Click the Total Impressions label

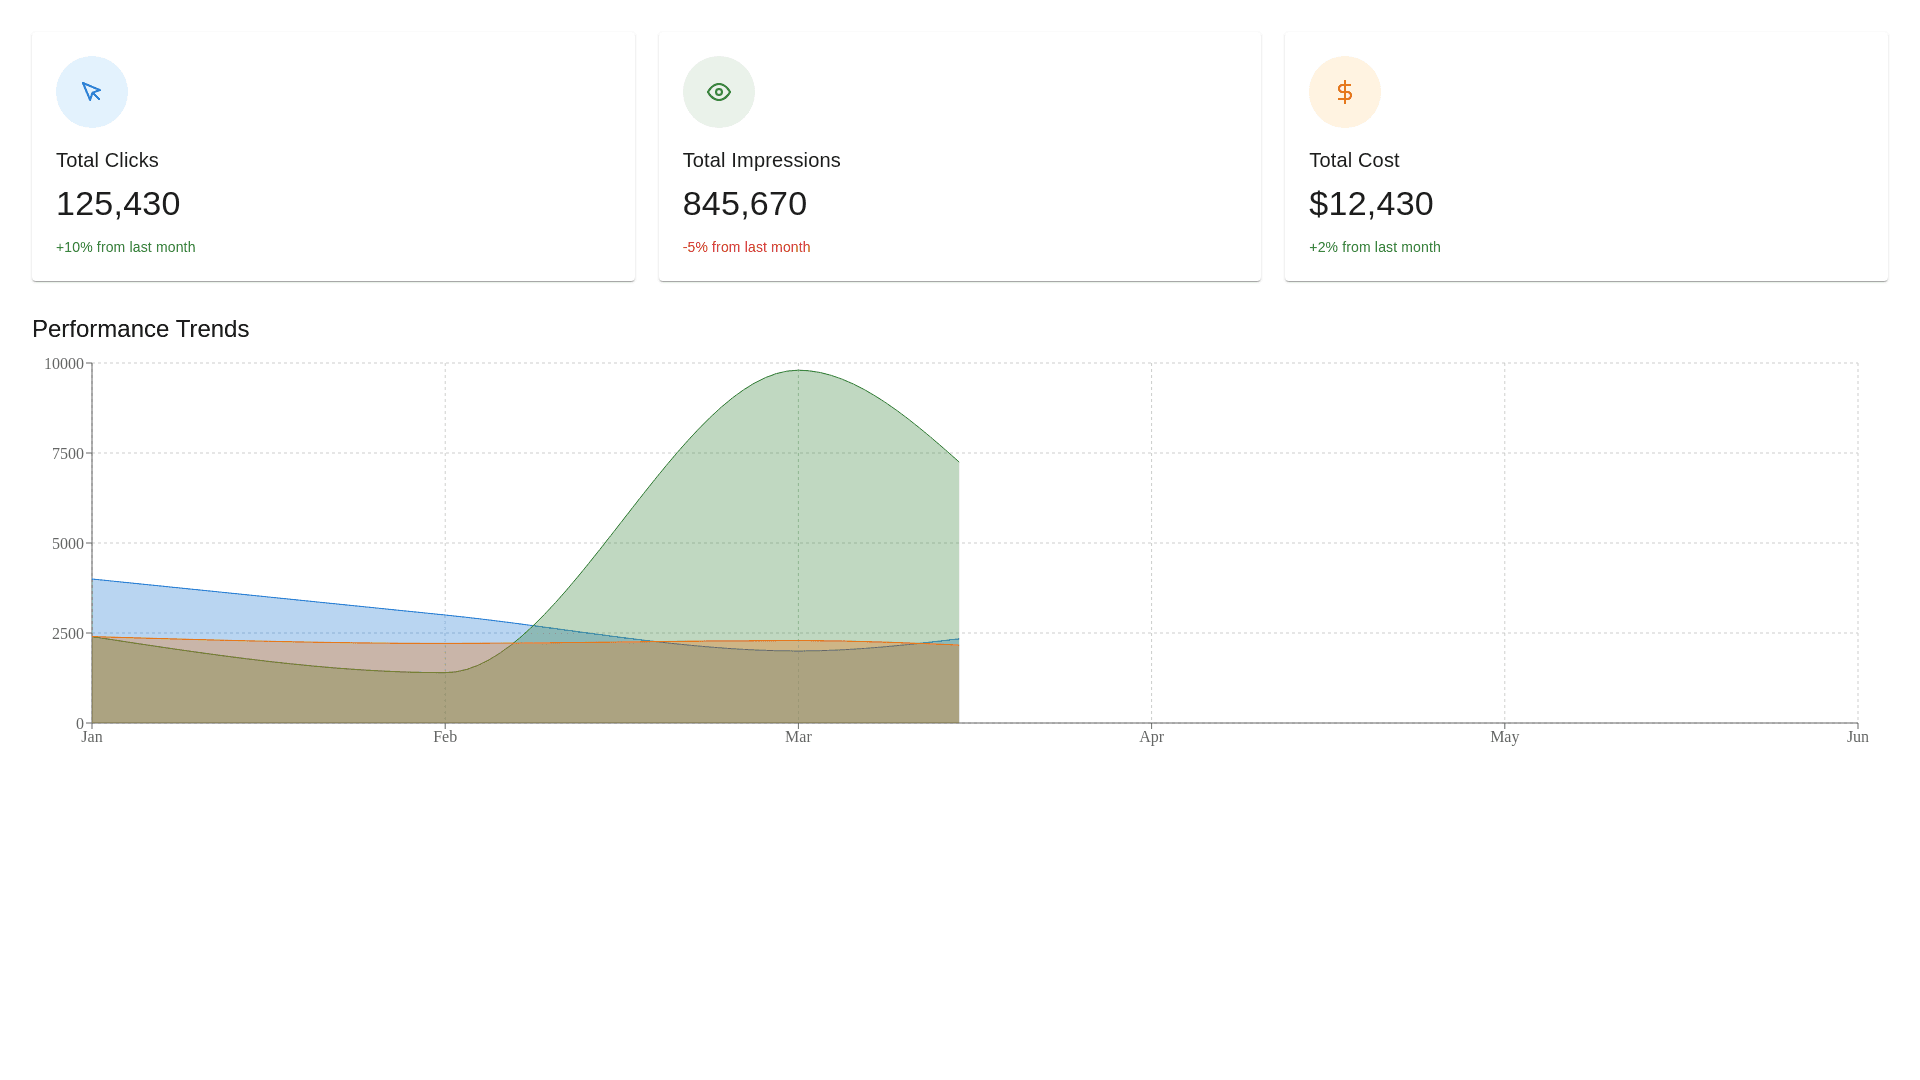761,160
